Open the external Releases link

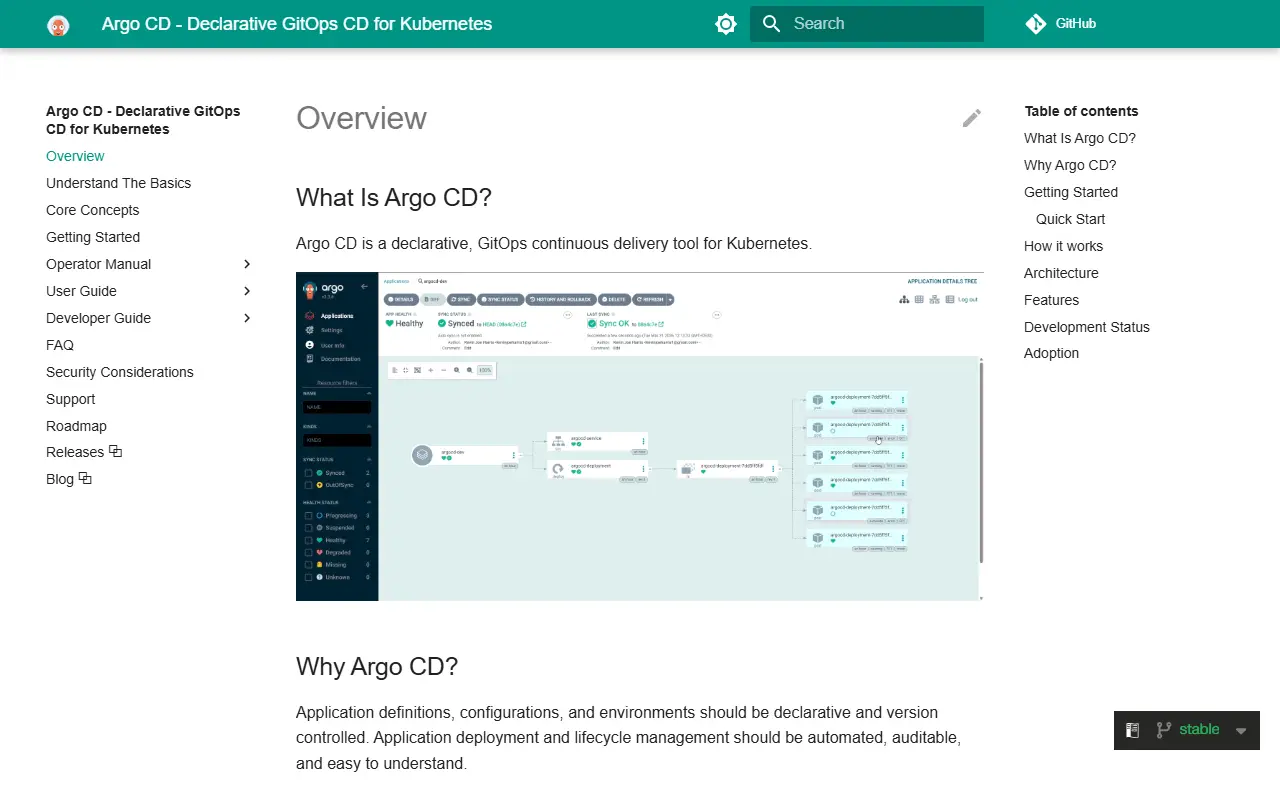[x=84, y=452]
